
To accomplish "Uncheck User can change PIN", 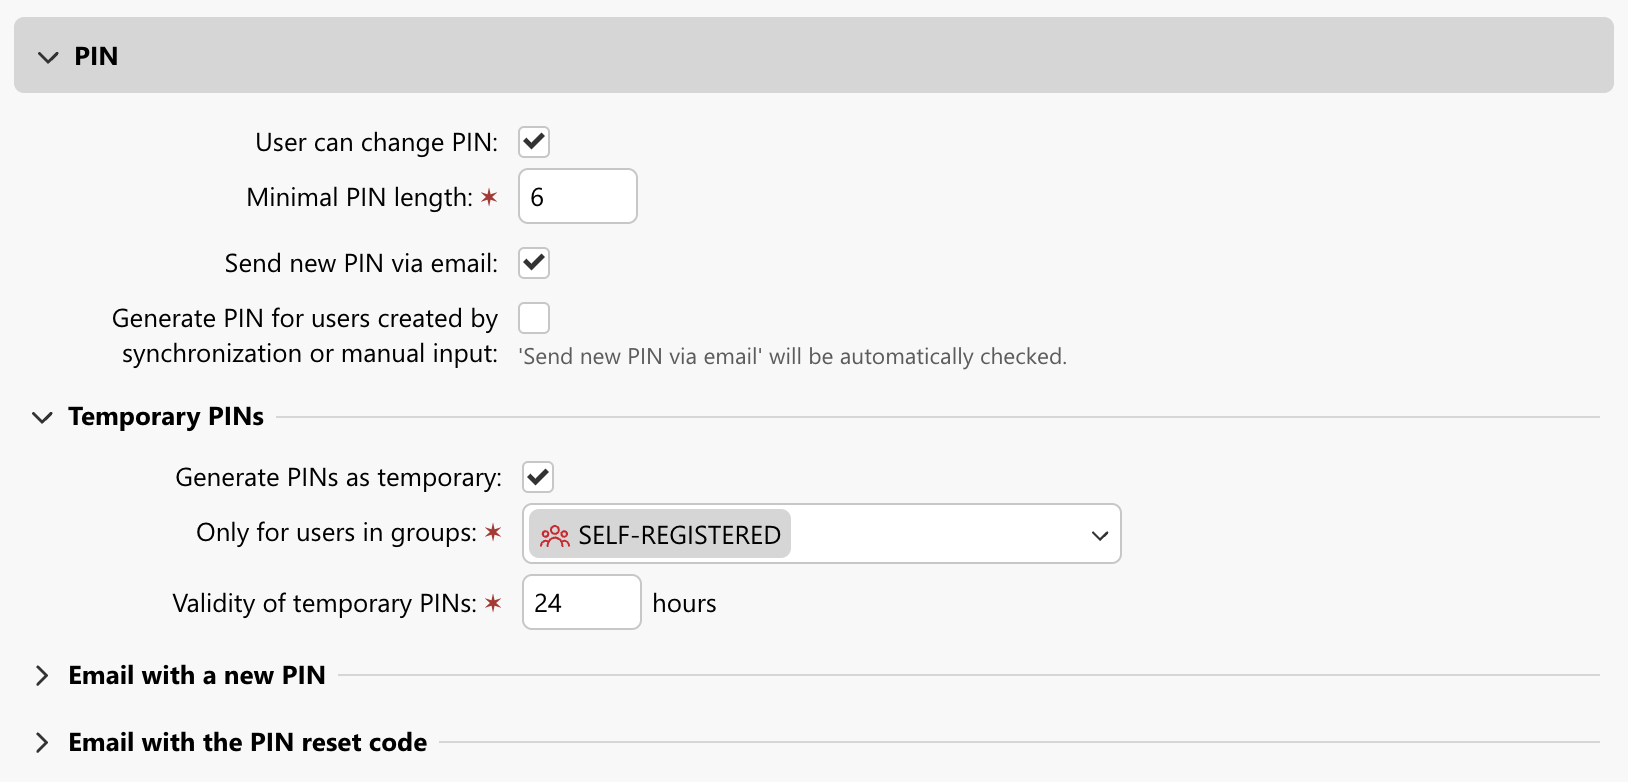I will pyautogui.click(x=534, y=142).
